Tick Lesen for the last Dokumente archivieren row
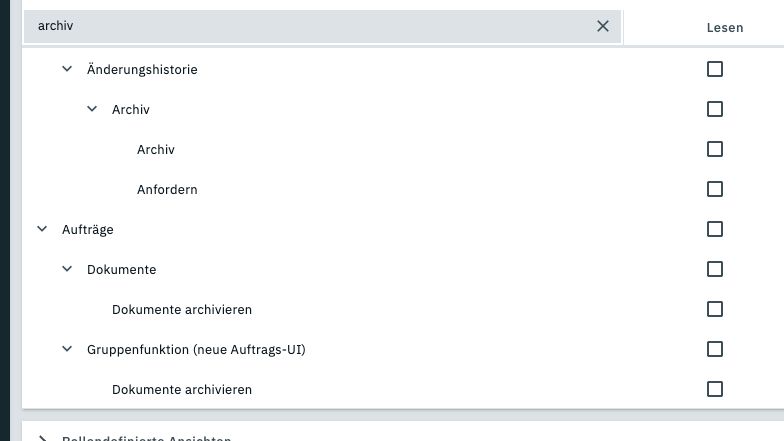This screenshot has width=784, height=441. click(x=714, y=389)
